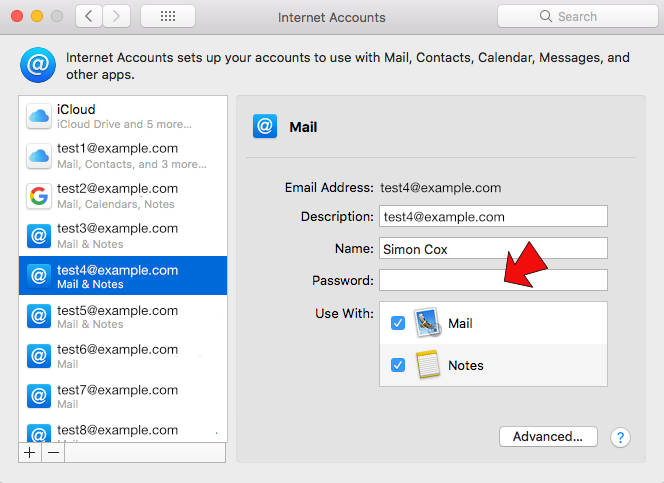
Task: Click the magnifier icon in the Search field
Action: click(x=545, y=16)
